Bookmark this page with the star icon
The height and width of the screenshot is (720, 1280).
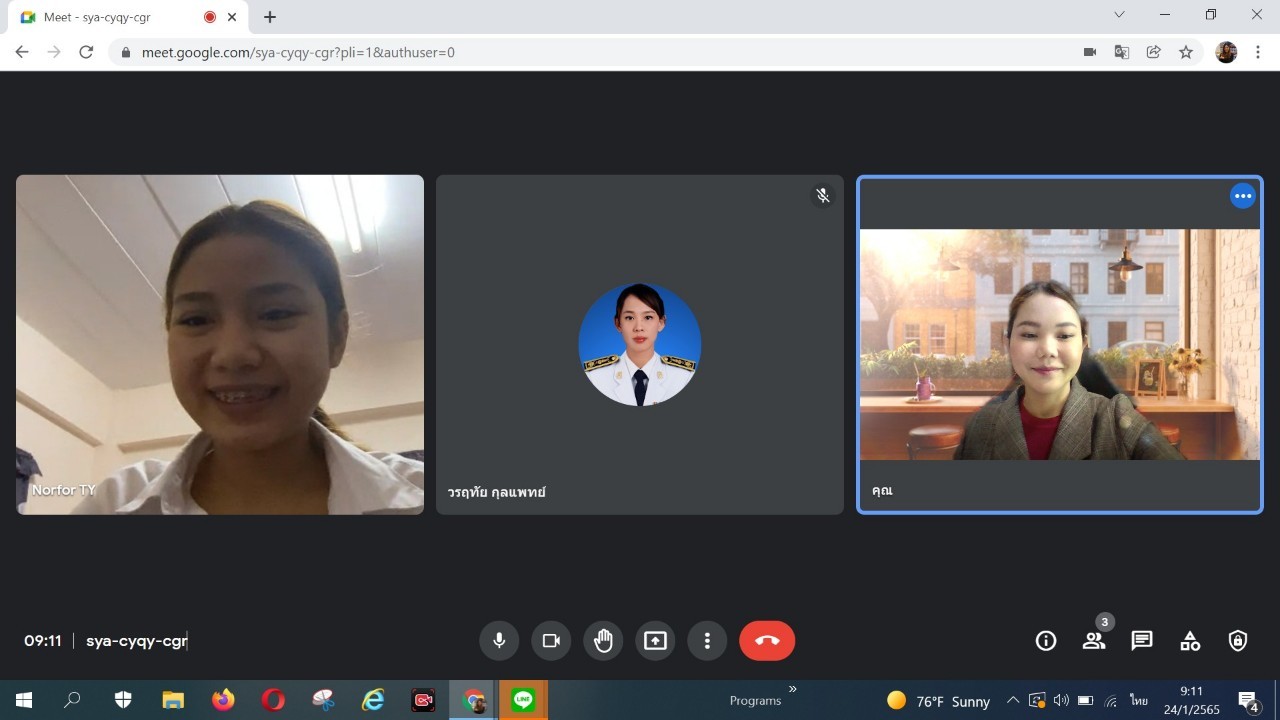click(x=1186, y=52)
